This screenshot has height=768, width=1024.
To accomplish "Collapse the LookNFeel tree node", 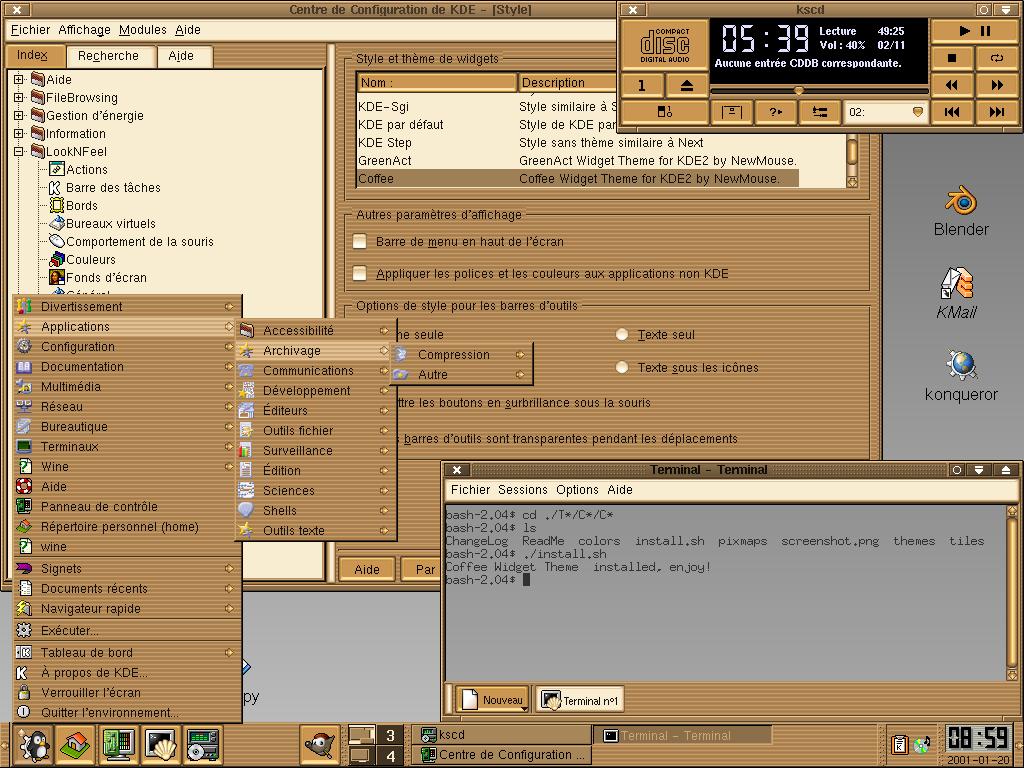I will [18, 152].
